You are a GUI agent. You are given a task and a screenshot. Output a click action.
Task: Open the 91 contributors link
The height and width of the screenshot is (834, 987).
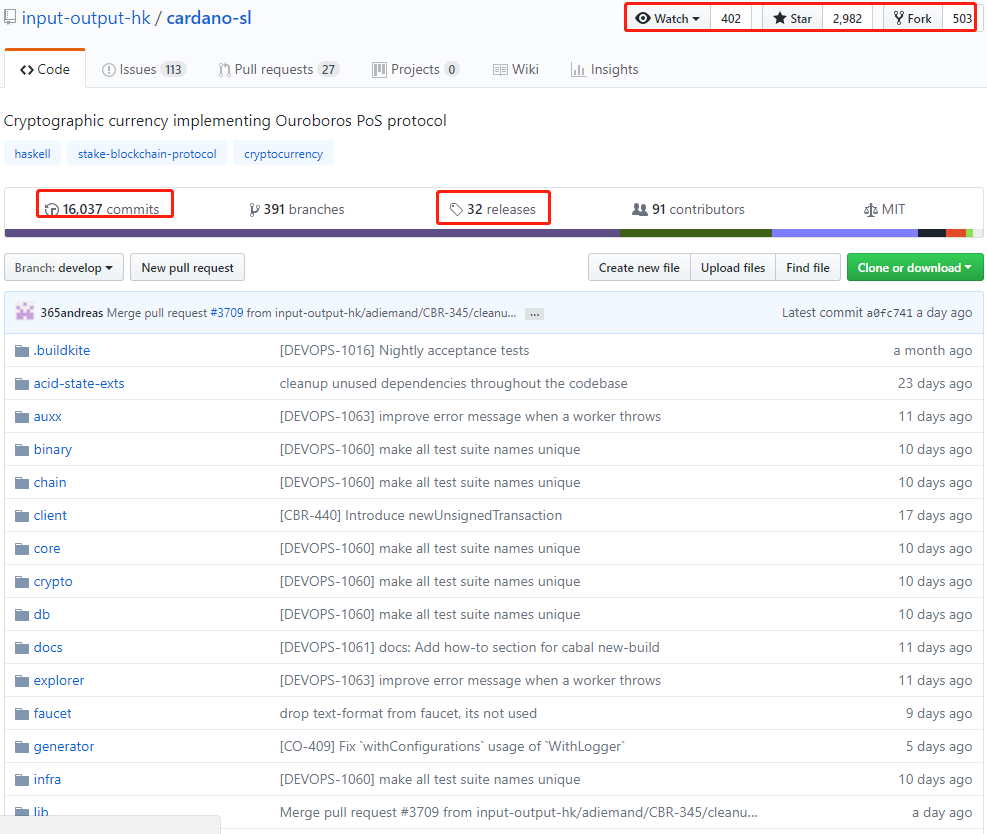(x=689, y=210)
